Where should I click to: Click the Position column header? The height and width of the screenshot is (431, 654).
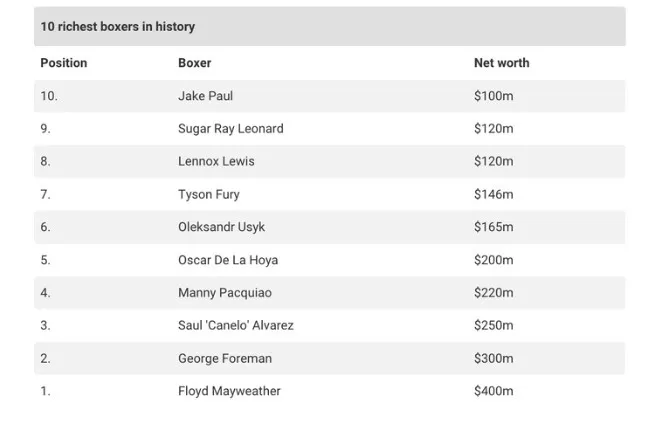coord(64,63)
